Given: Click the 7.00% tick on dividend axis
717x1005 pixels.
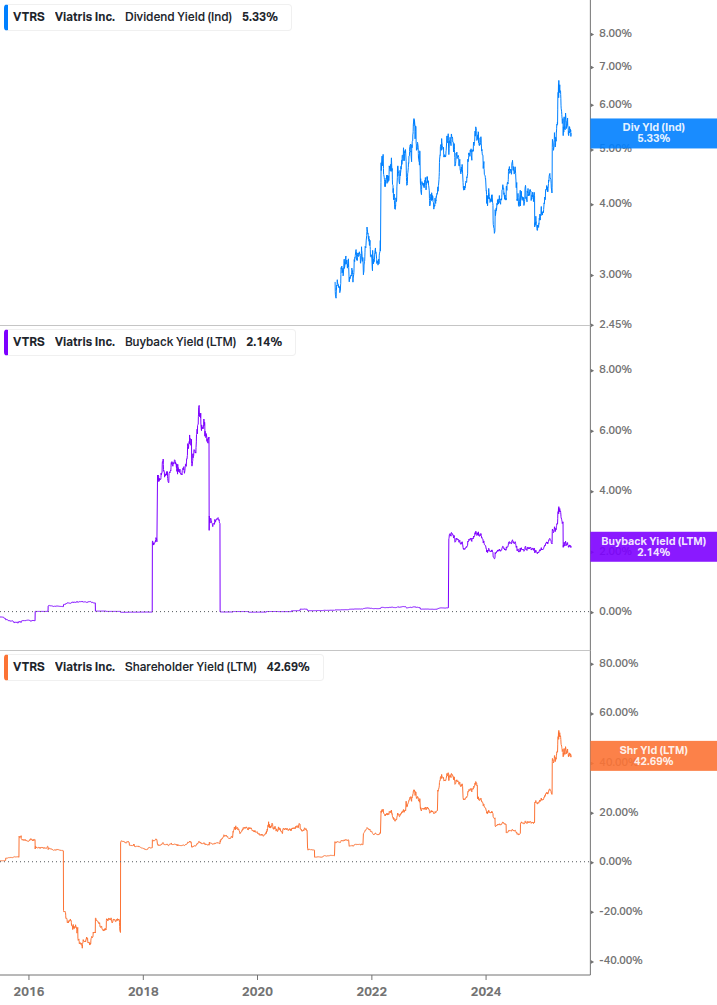Looking at the screenshot, I should point(615,66).
